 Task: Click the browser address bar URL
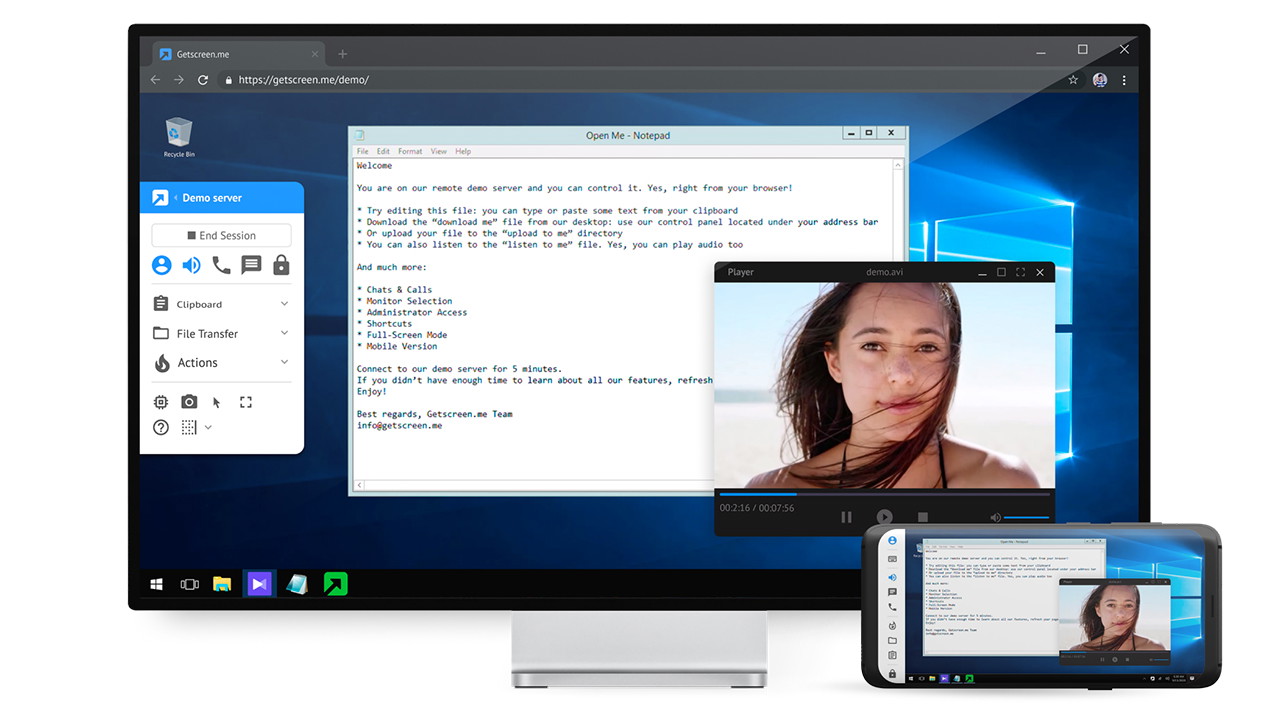[x=303, y=80]
